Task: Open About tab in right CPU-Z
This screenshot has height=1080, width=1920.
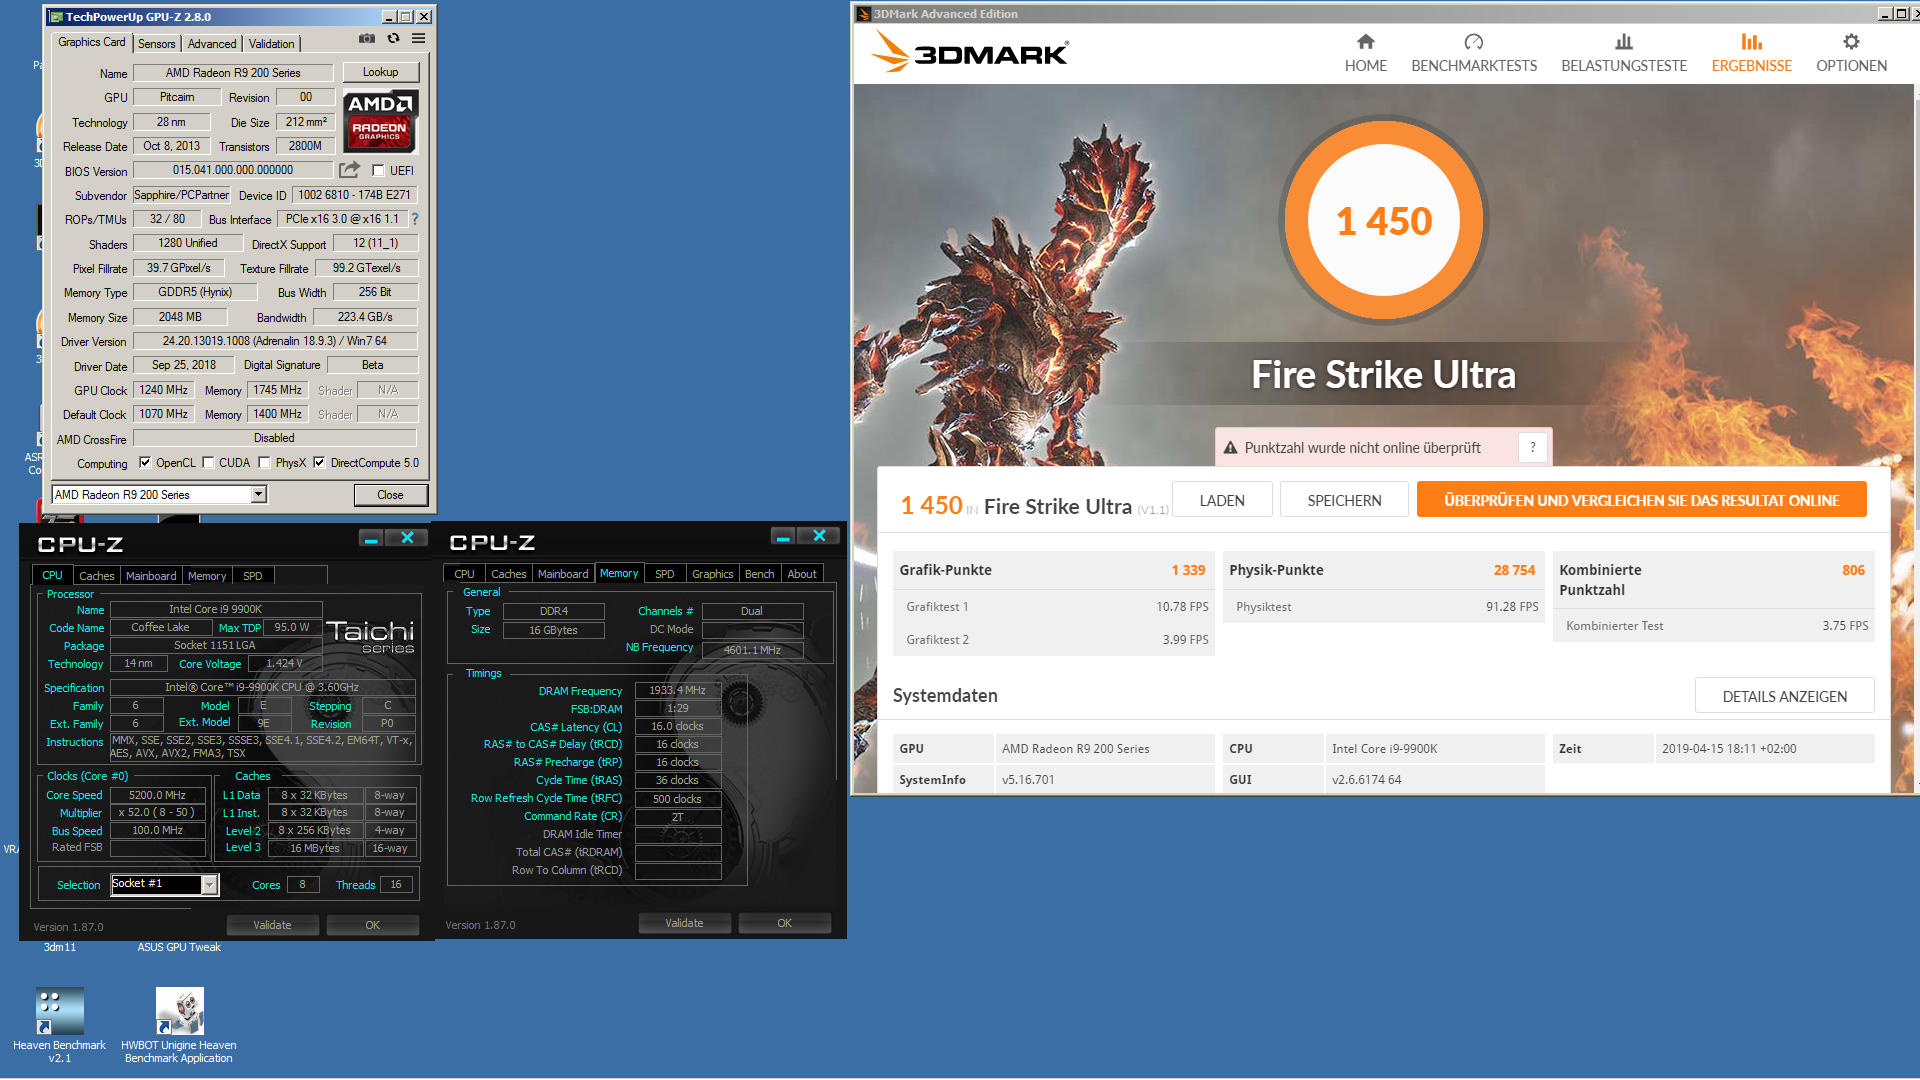Action: click(802, 574)
